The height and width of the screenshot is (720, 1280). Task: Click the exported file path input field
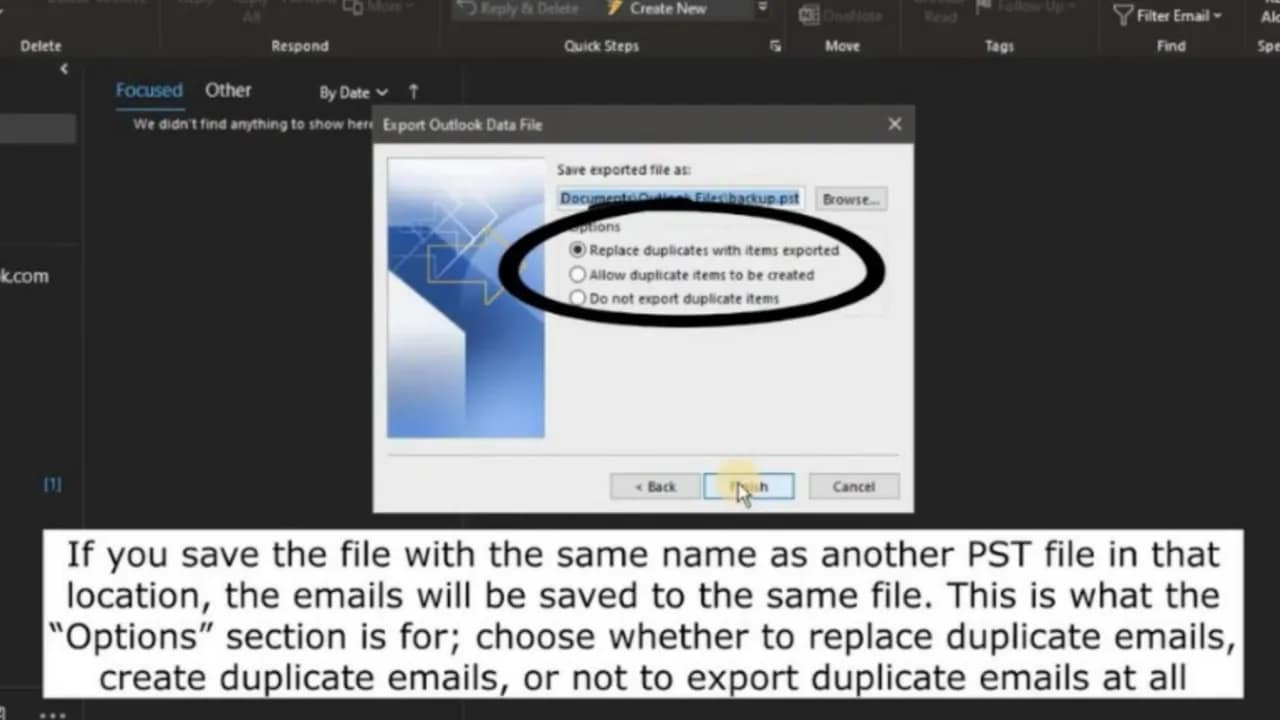(x=679, y=198)
